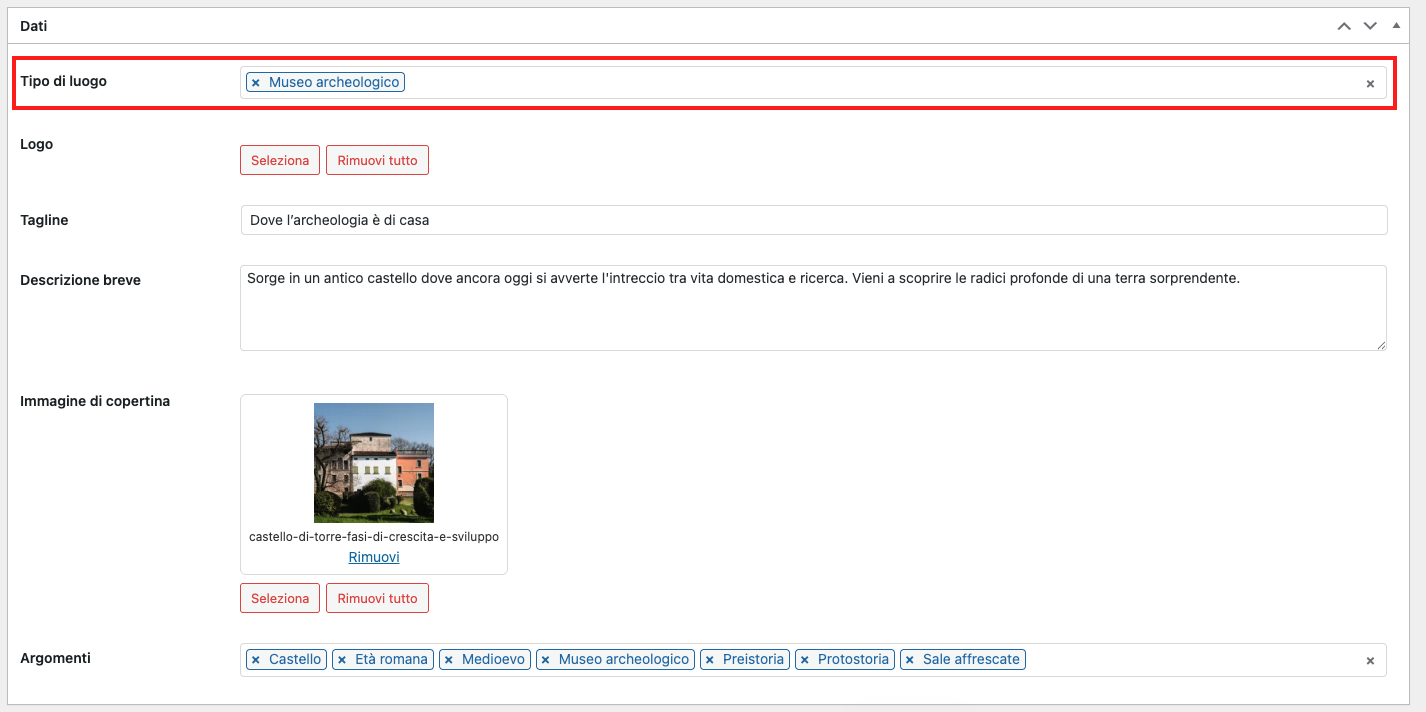Click Seleziona button under Immagine di copertina
This screenshot has height=712, width=1426.
[280, 598]
